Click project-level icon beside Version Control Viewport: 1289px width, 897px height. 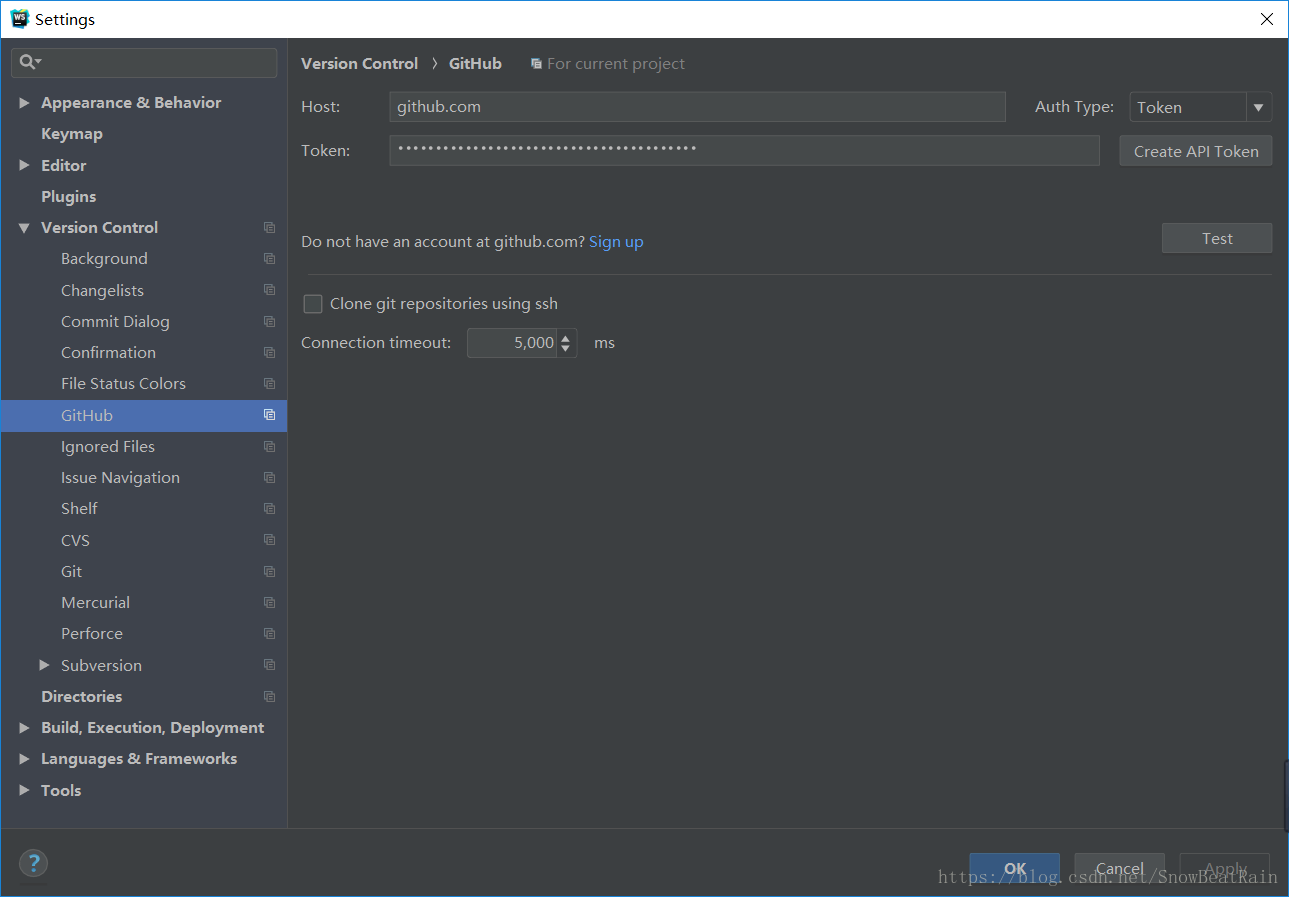tap(269, 228)
